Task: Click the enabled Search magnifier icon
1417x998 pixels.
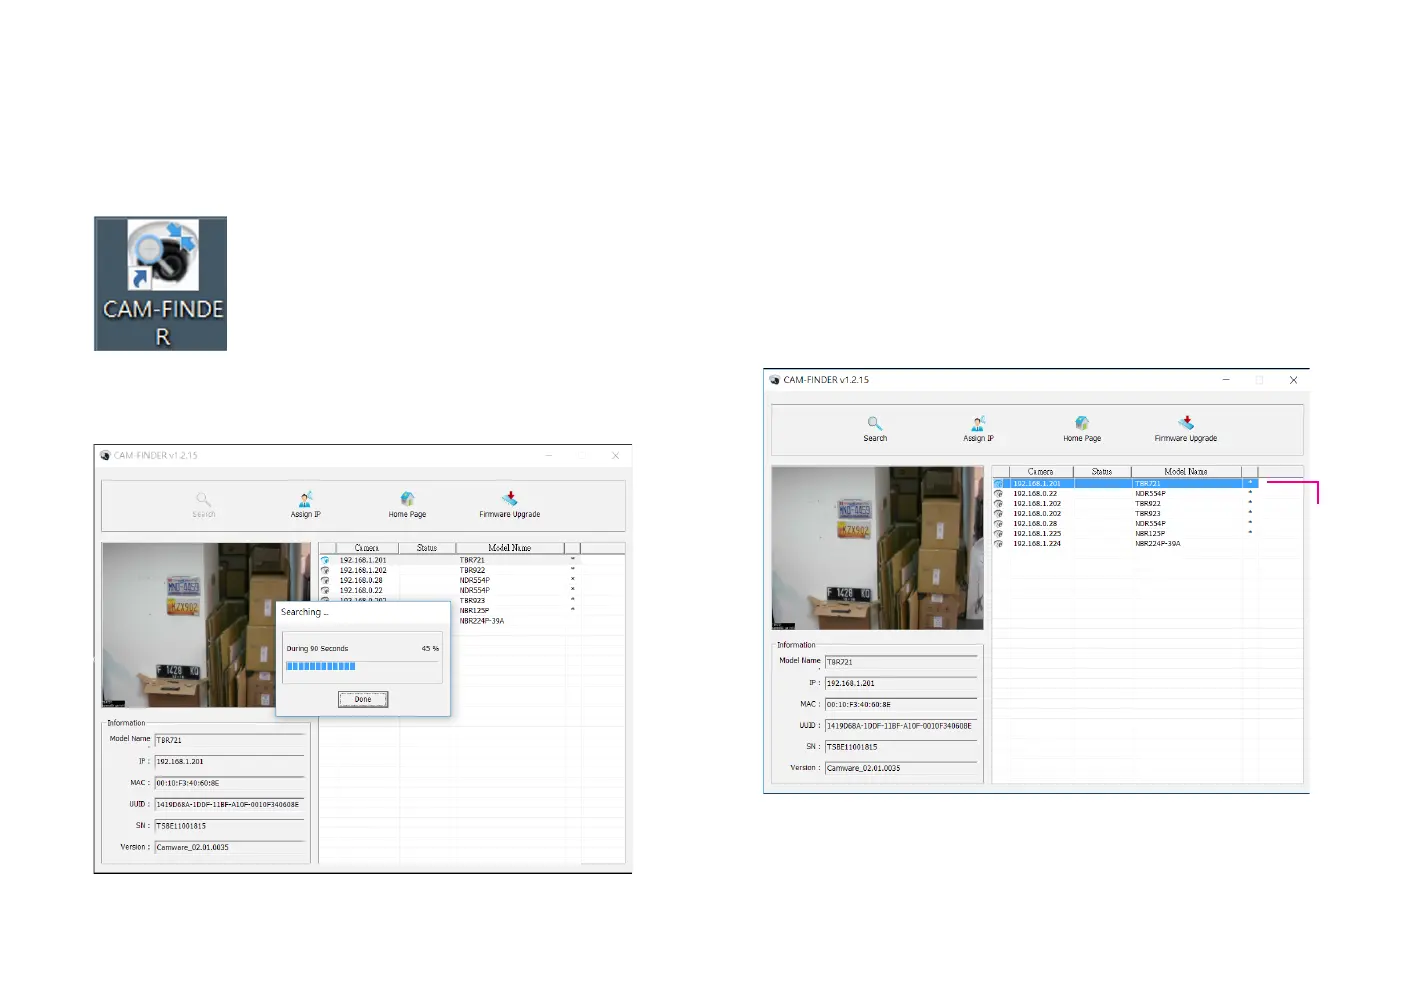Action: point(875,424)
